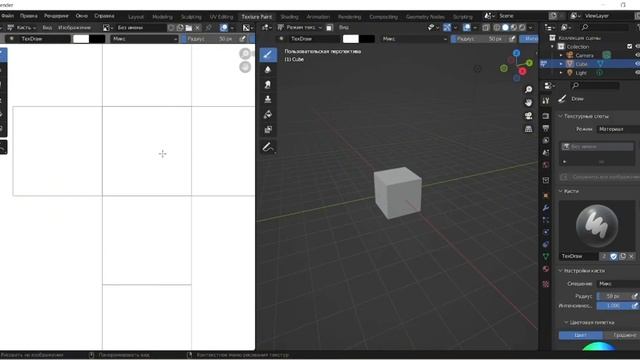Collapse the texture slots panel
The image size is (640, 360).
pos(560,116)
